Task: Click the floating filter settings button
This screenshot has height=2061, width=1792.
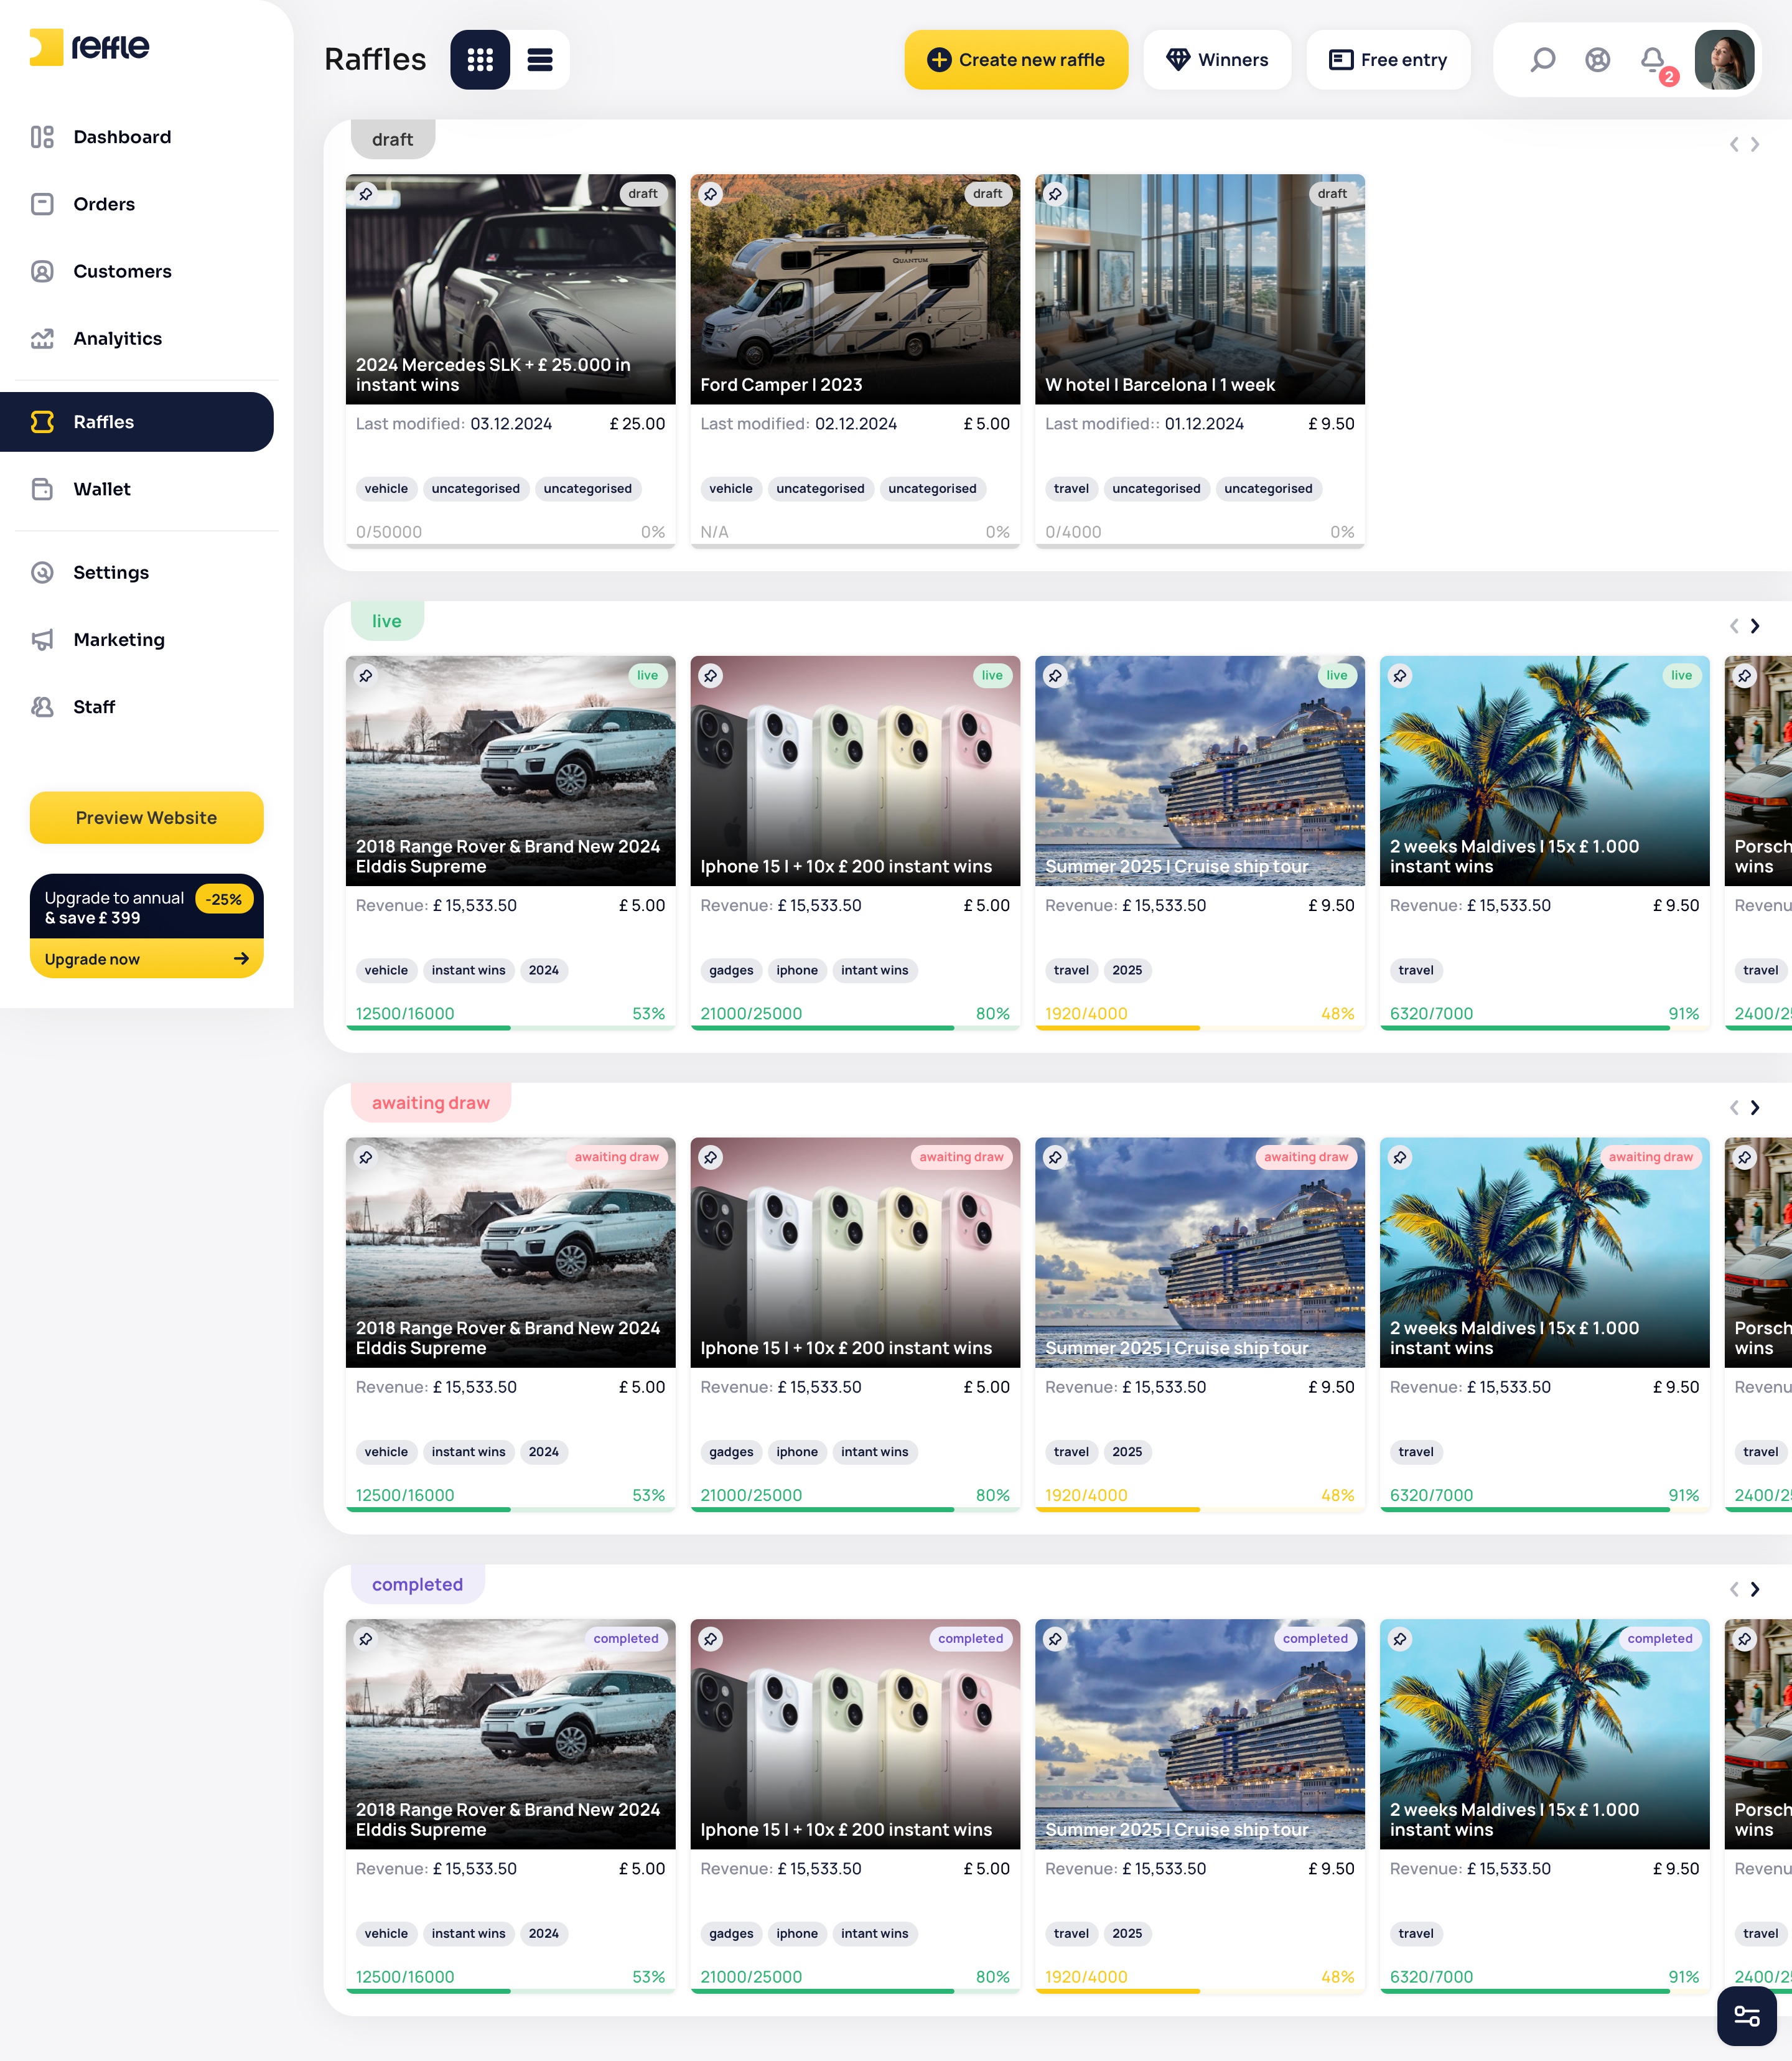Action: pyautogui.click(x=1746, y=2016)
